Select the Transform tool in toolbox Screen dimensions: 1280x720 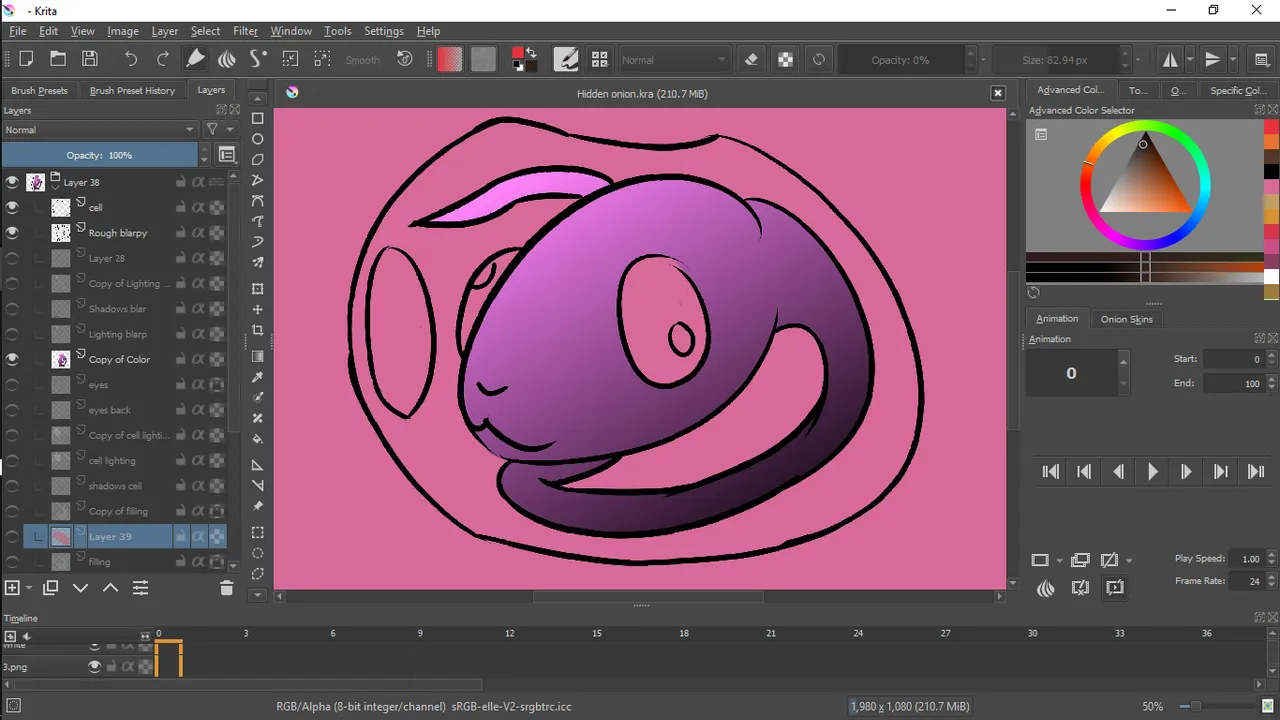click(258, 289)
